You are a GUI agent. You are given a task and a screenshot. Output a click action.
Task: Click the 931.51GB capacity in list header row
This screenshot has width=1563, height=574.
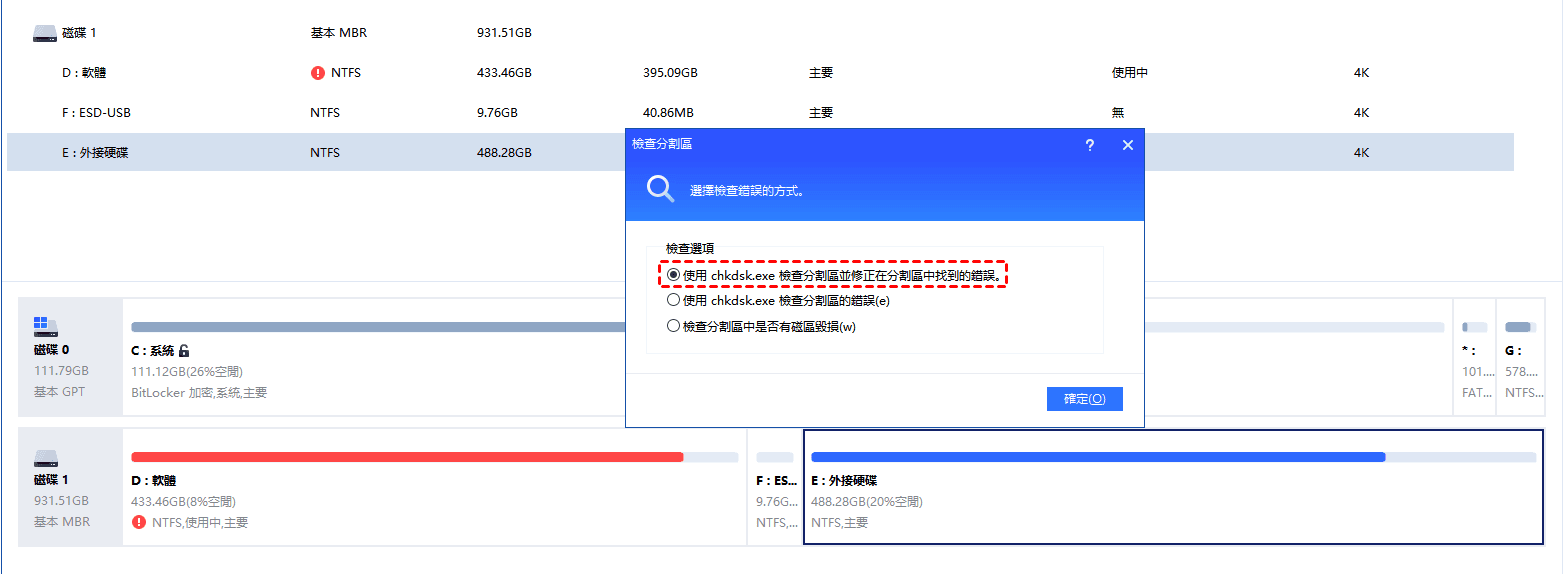click(504, 33)
